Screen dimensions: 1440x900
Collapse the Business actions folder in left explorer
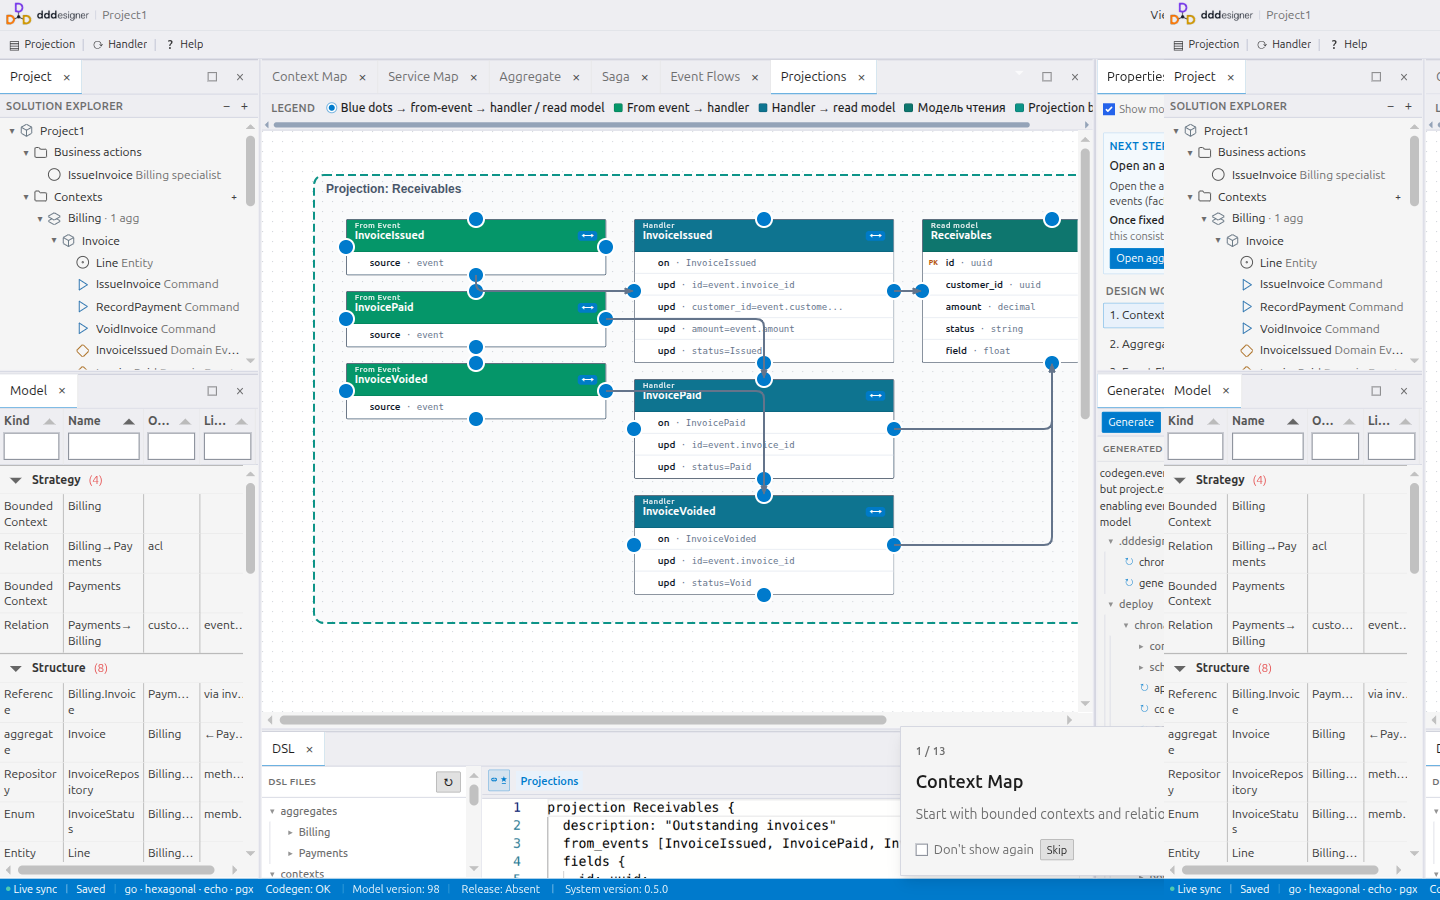26,152
